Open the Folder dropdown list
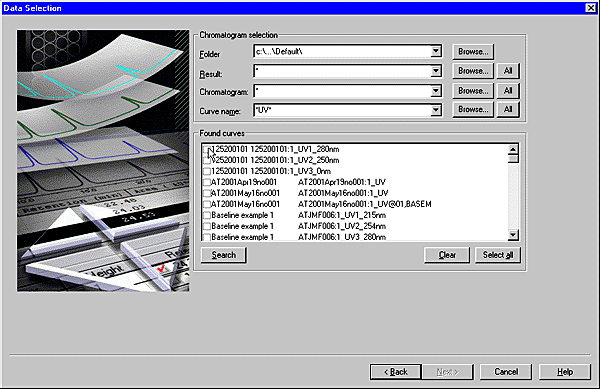Screen dimensions: 600x389 (435, 51)
